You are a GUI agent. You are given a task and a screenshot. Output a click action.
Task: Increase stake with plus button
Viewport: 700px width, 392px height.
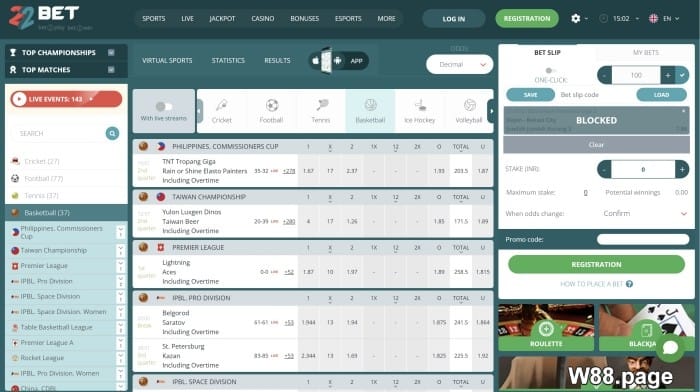point(682,169)
